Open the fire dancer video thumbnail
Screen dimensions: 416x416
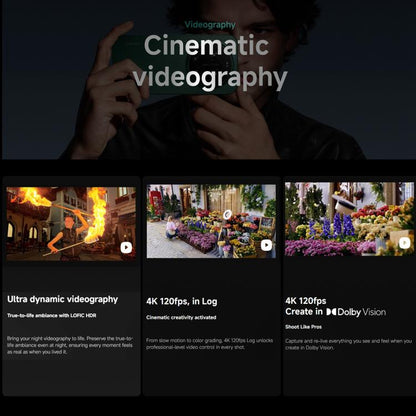(x=71, y=224)
